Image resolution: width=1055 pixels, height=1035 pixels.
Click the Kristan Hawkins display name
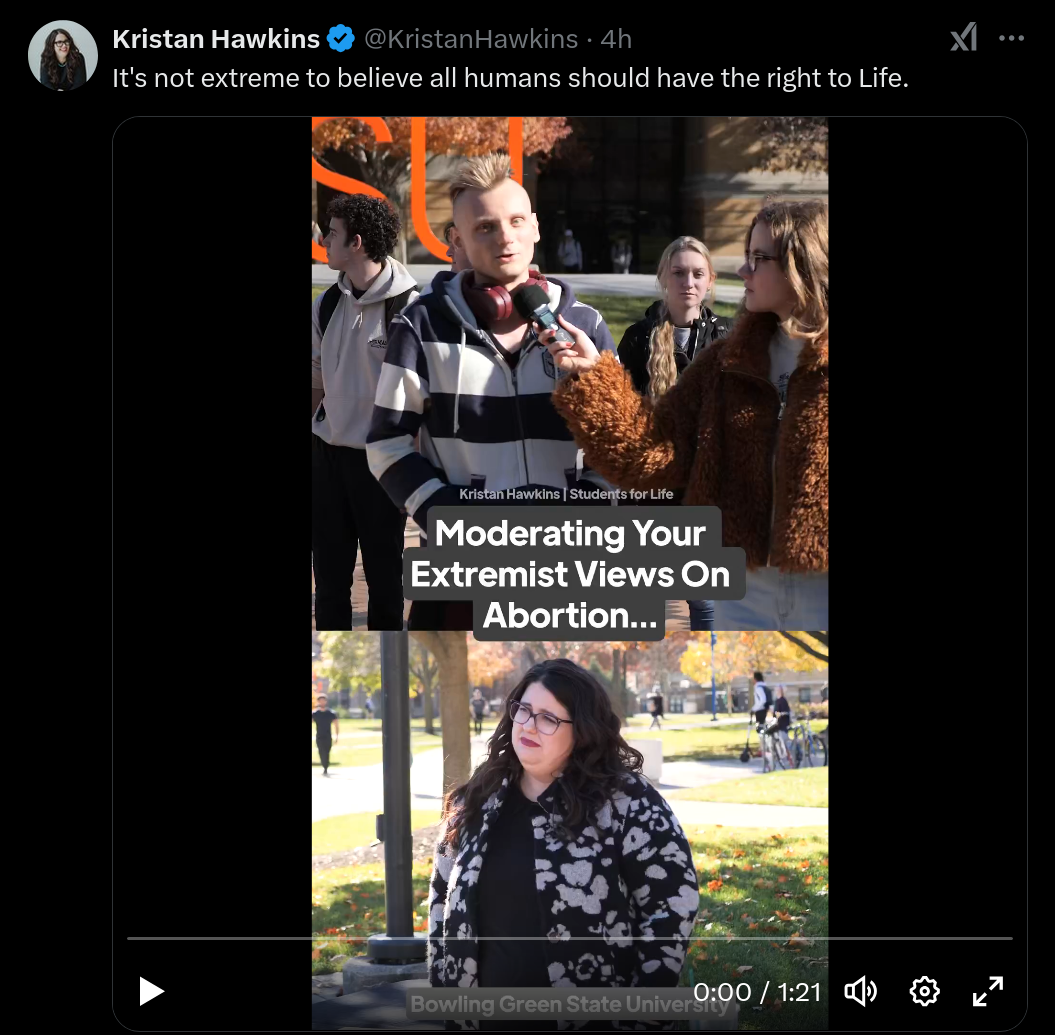tap(215, 39)
